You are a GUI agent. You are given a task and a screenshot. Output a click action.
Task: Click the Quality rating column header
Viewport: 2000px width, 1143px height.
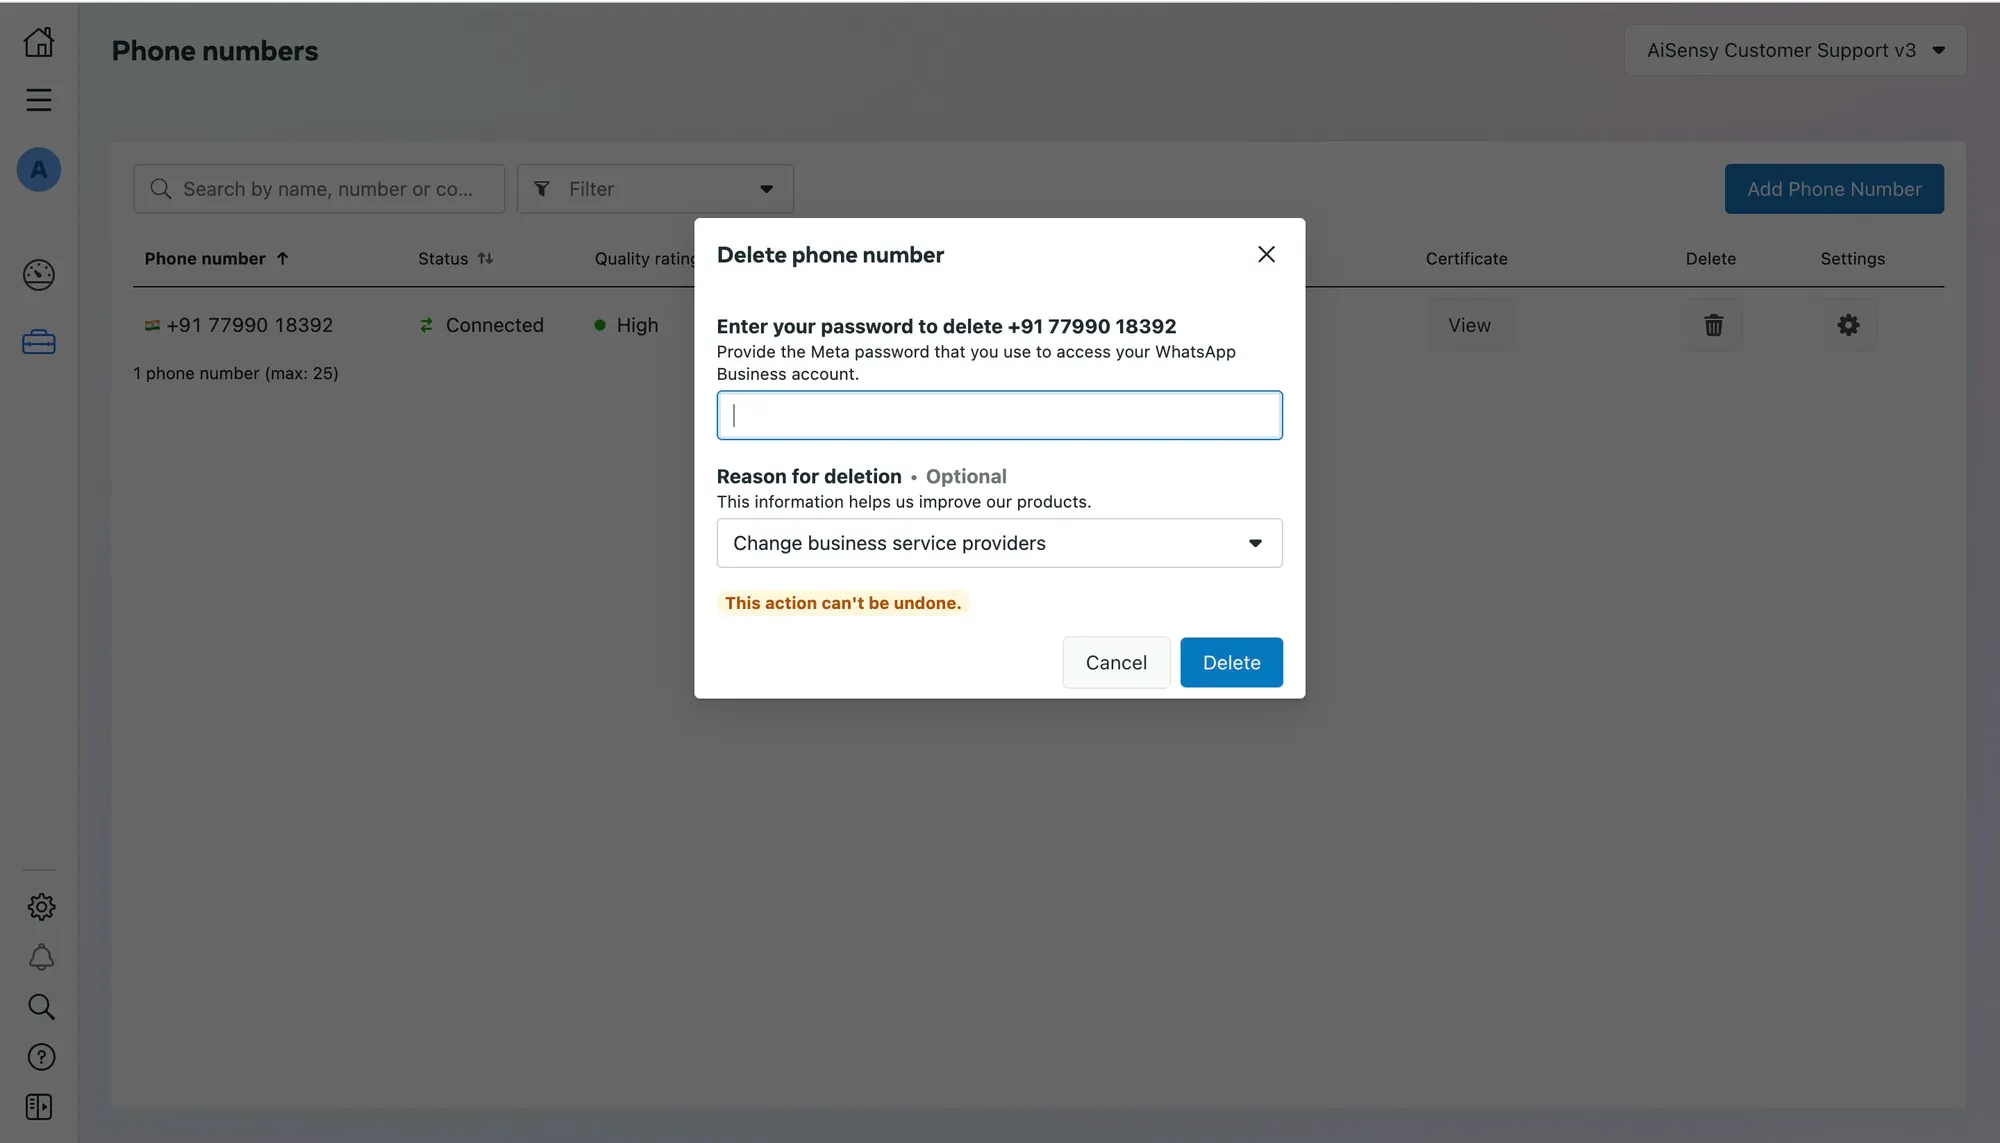coord(645,258)
